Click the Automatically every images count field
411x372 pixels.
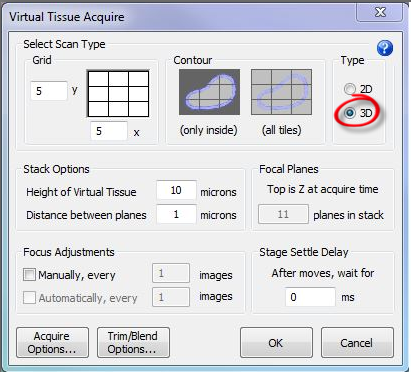coord(171,297)
